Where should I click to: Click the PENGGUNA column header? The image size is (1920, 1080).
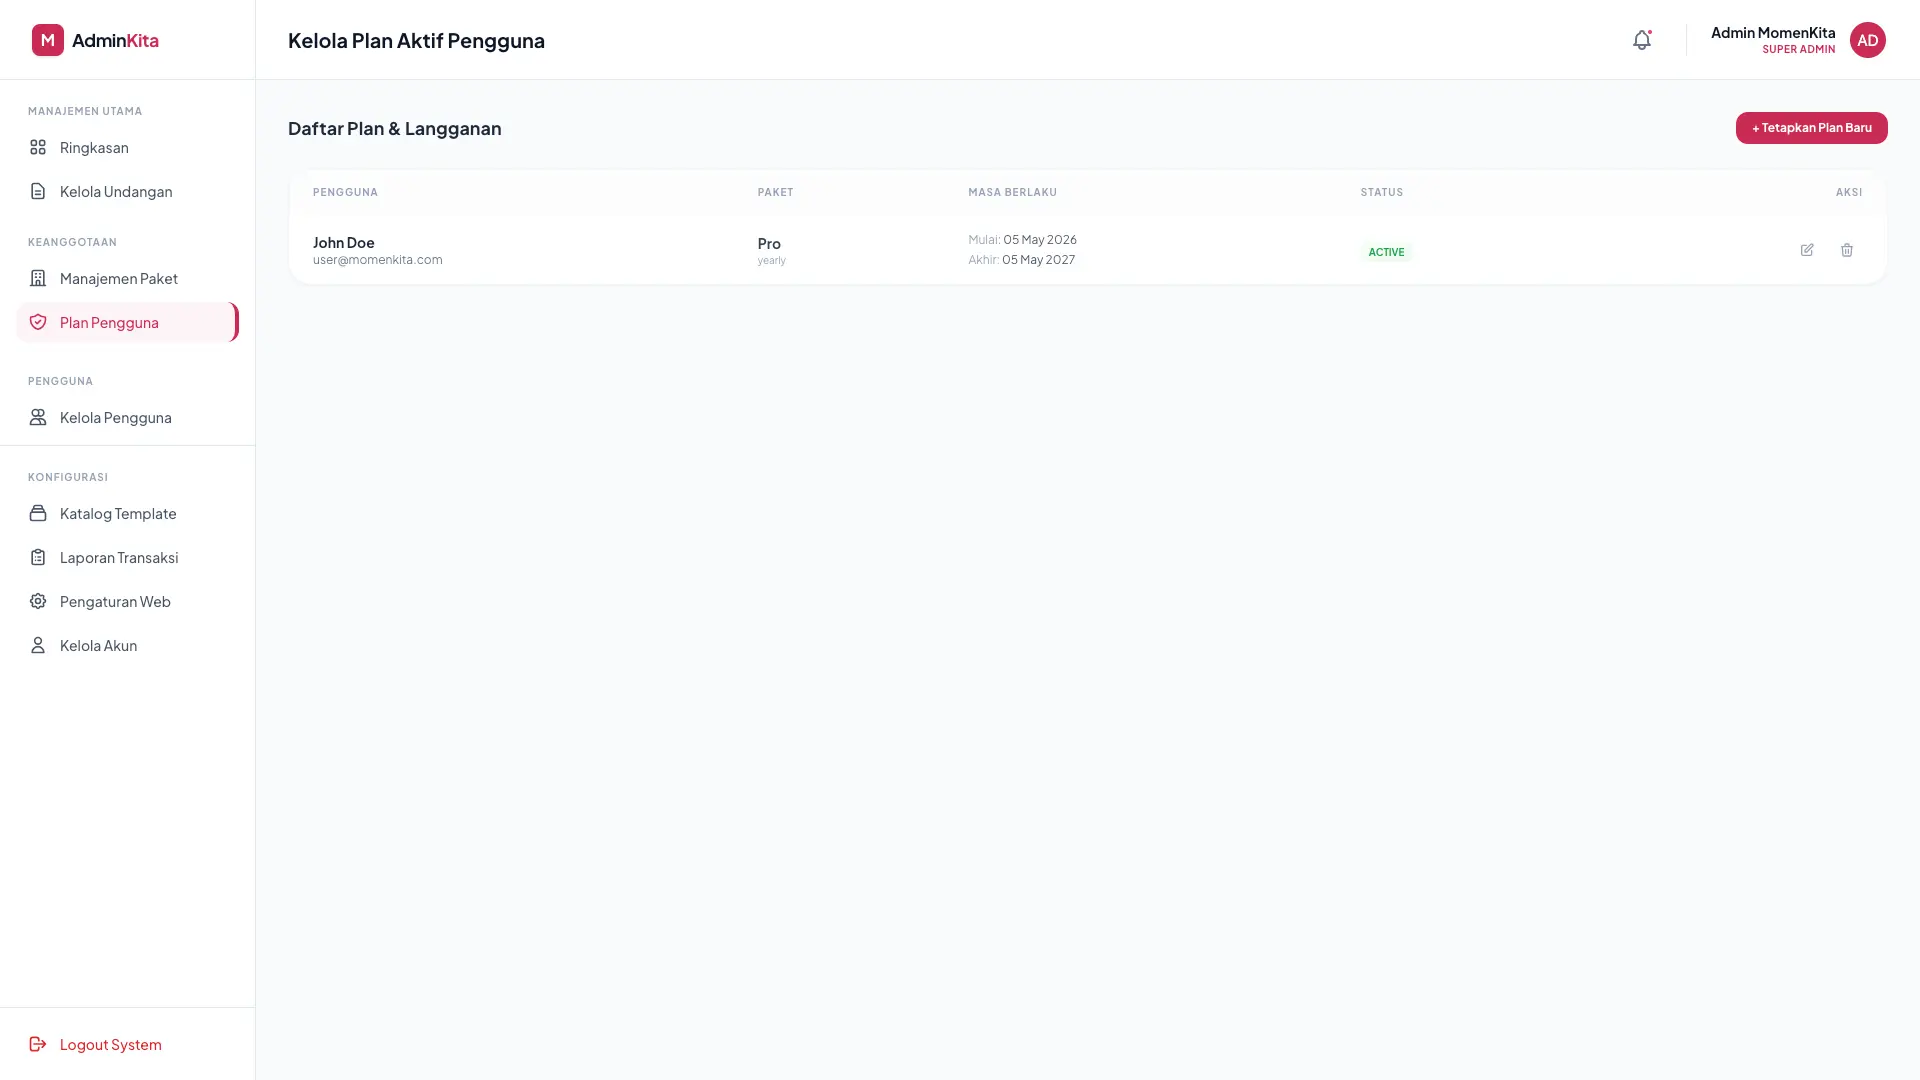click(345, 192)
